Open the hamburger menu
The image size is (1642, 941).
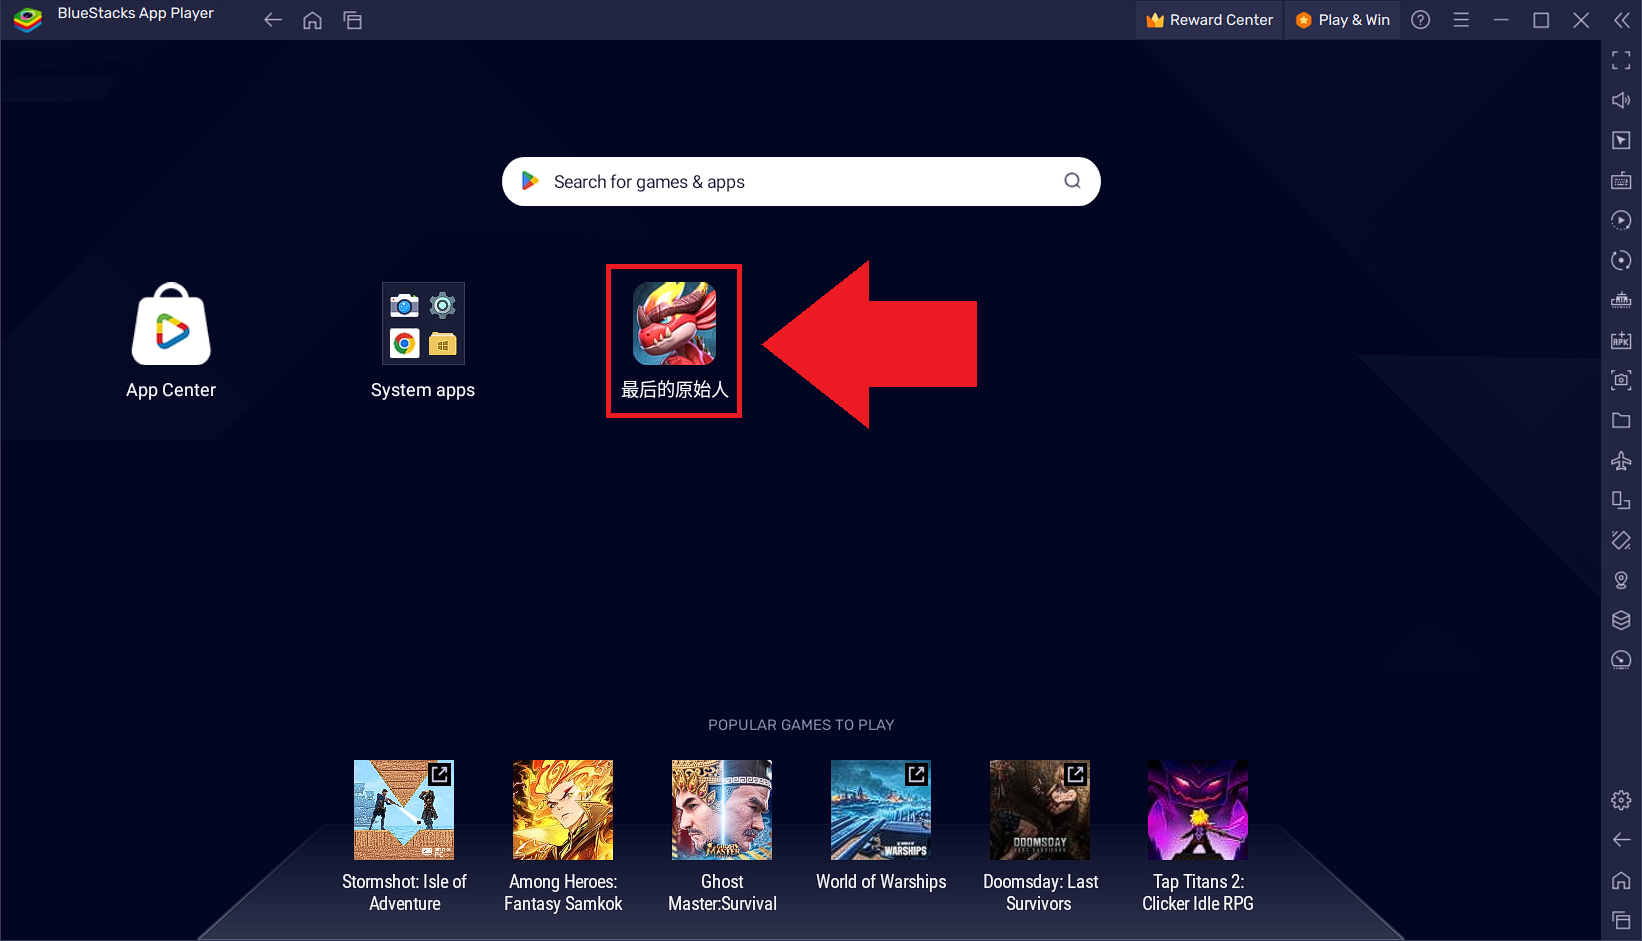[x=1461, y=20]
